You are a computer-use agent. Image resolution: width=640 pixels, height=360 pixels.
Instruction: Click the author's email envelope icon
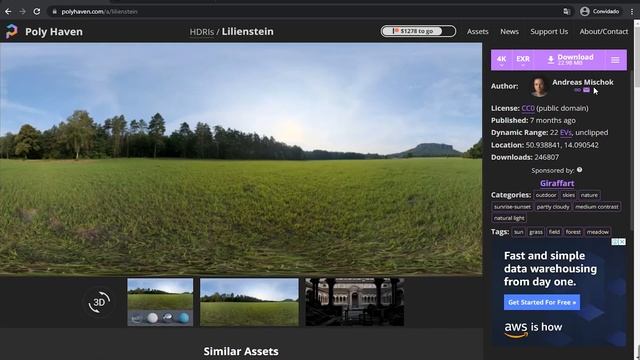click(587, 90)
